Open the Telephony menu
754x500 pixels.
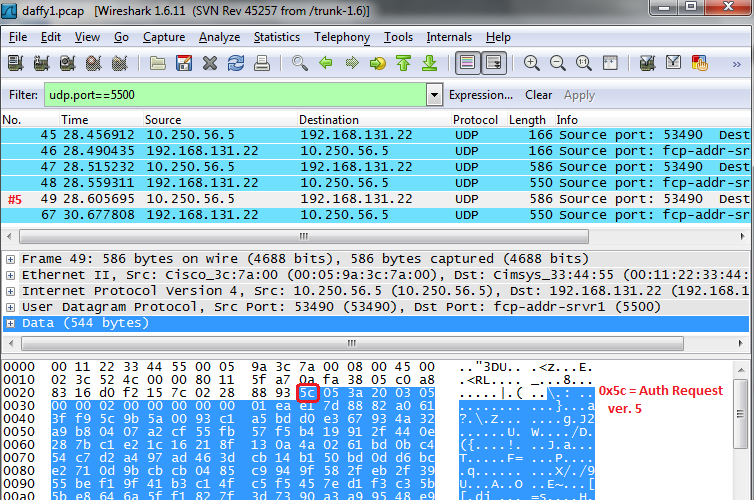pos(341,37)
